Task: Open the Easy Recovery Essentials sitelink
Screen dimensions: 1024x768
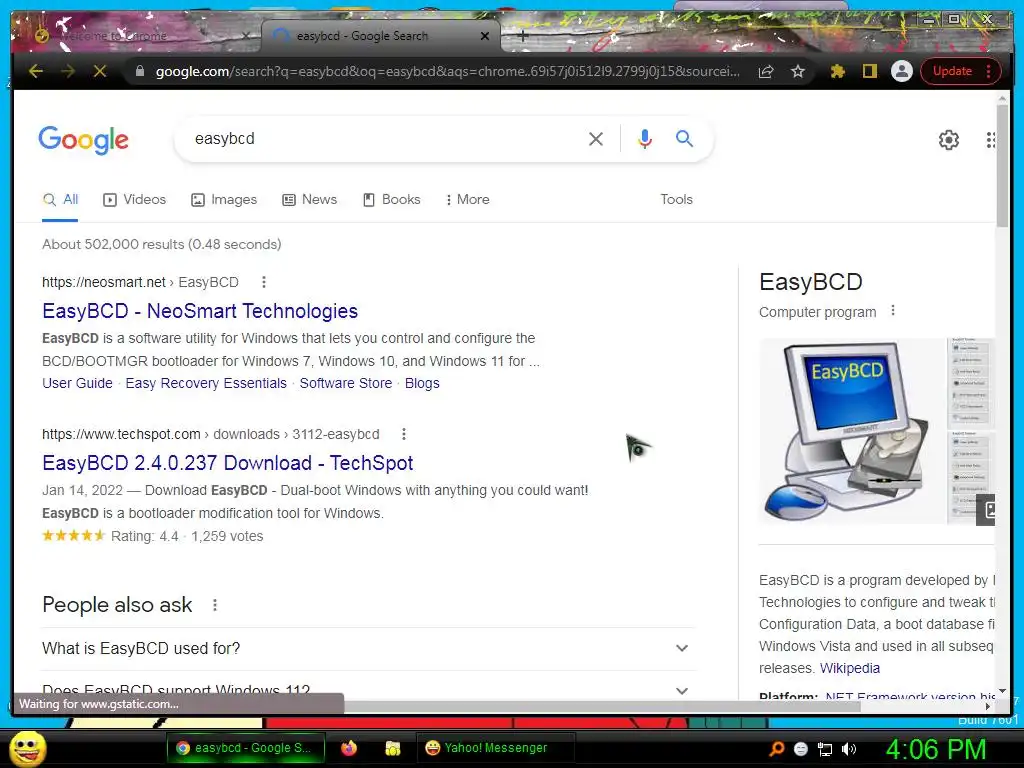Action: 206,383
